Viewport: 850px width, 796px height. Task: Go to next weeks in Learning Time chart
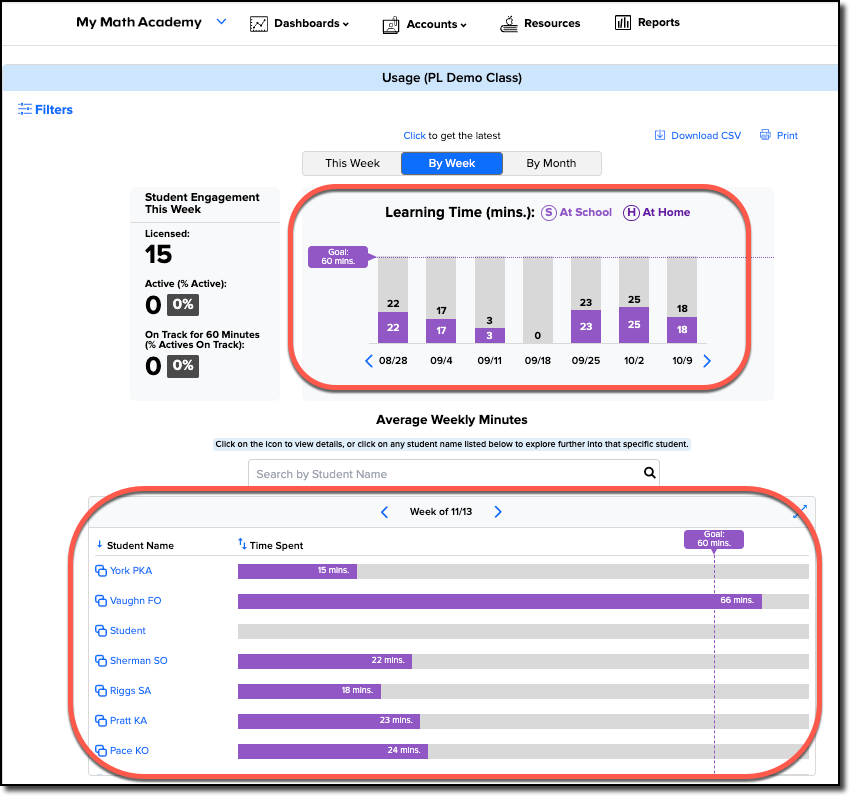pyautogui.click(x=707, y=361)
